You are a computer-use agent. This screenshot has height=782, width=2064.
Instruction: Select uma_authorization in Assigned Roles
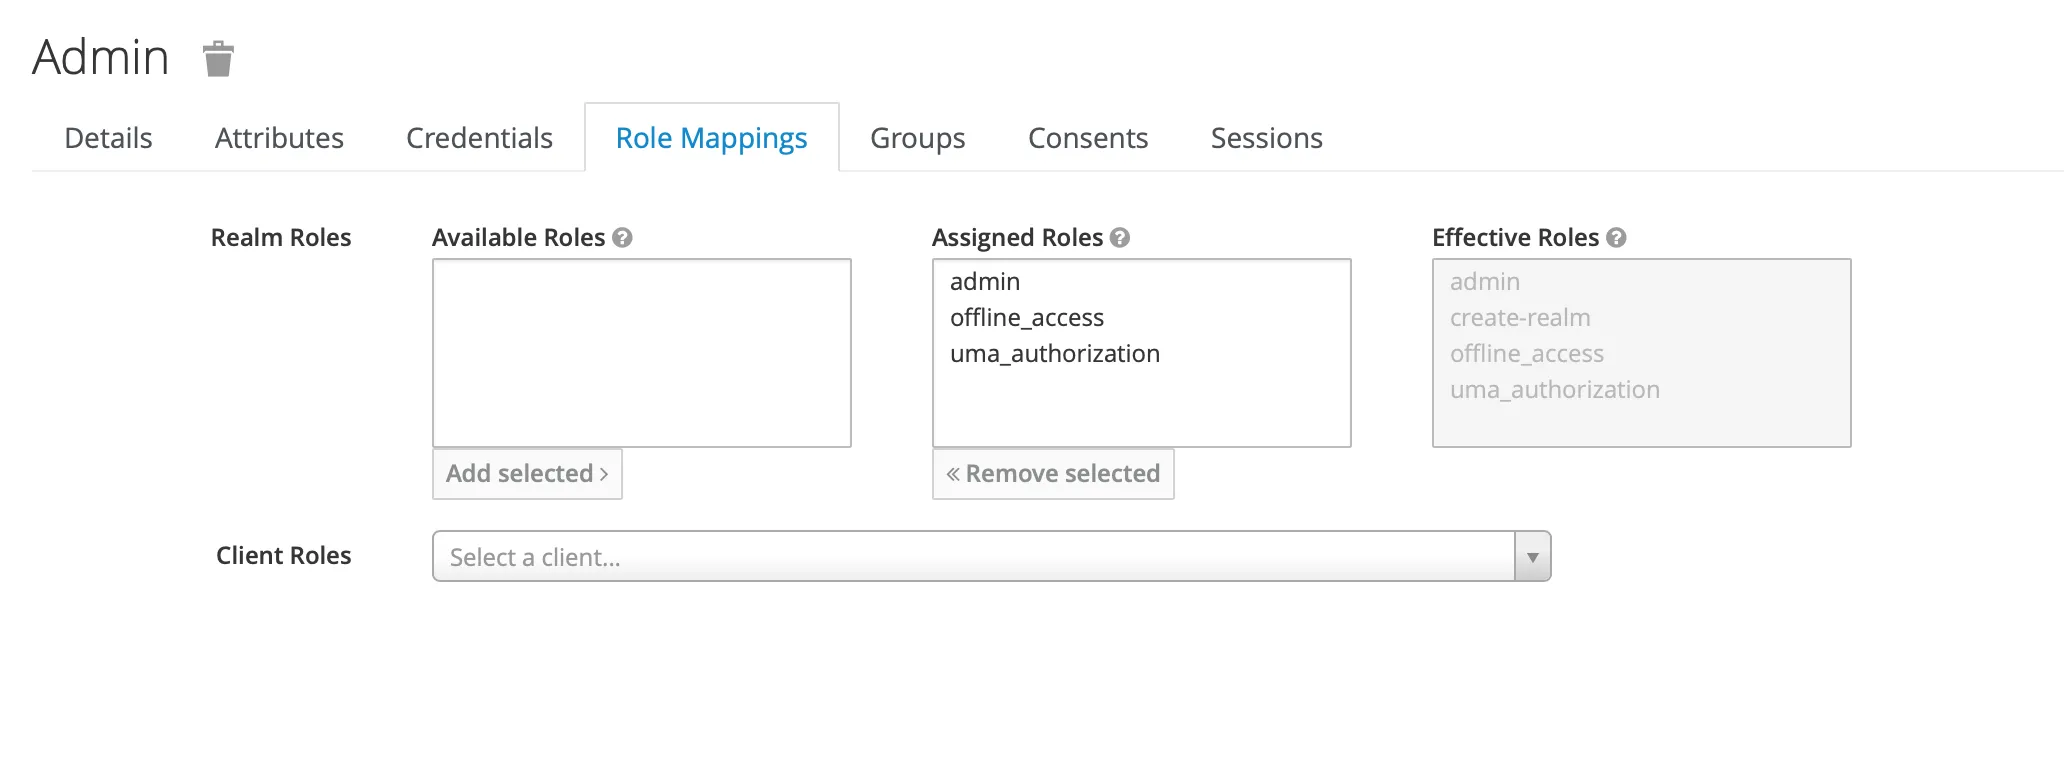[x=1055, y=354]
